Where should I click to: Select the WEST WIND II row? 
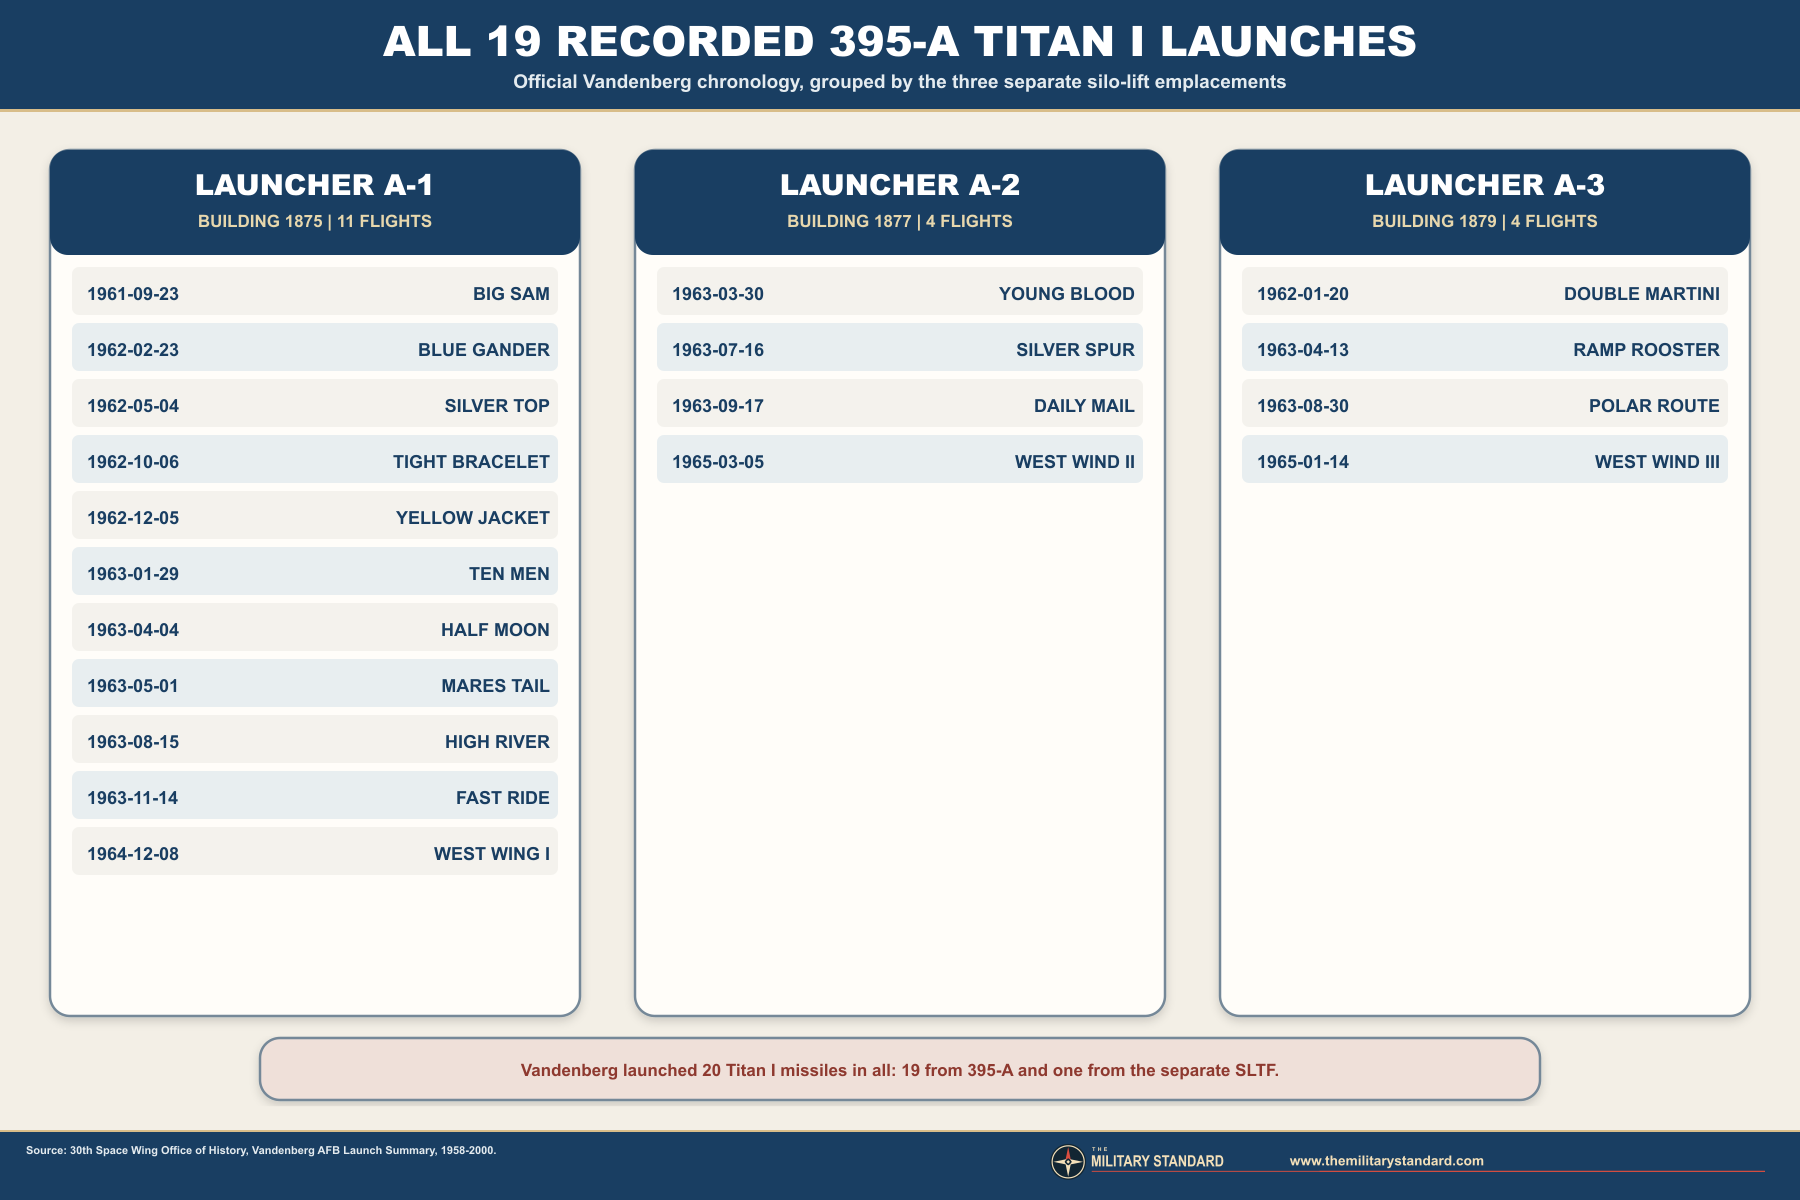tap(900, 459)
